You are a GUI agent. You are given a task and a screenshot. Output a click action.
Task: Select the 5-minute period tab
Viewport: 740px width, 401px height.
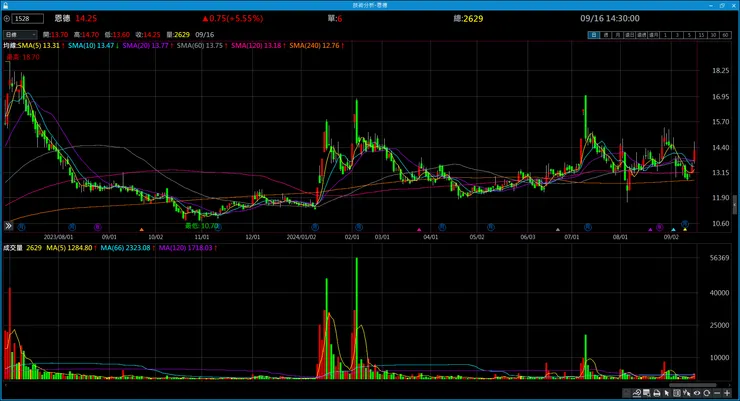click(689, 35)
